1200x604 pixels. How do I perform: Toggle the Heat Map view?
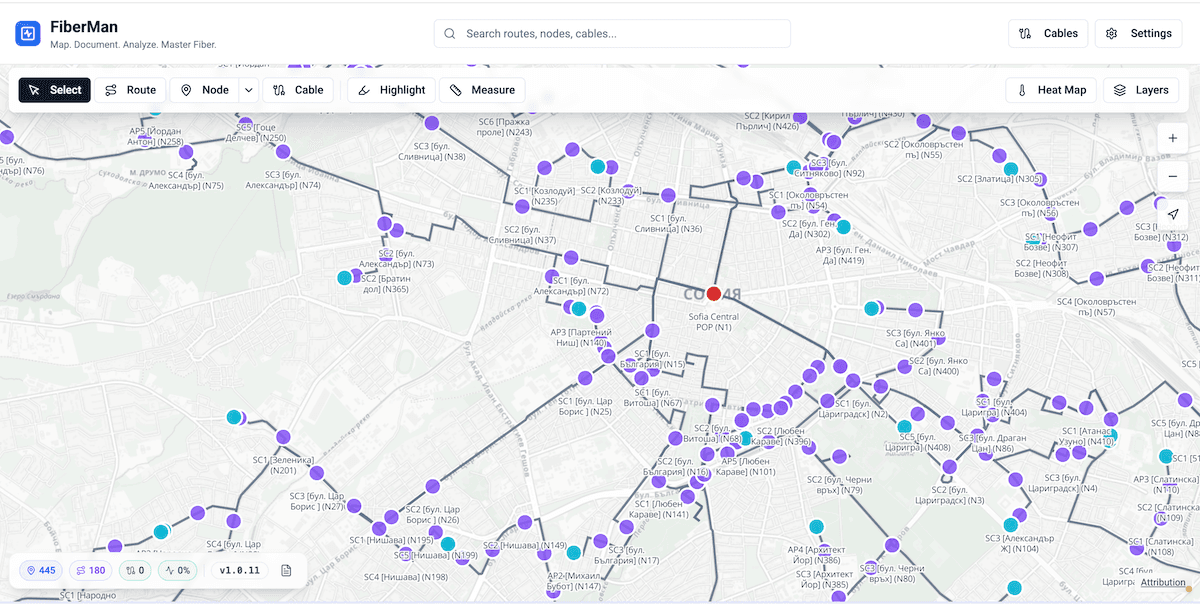[1050, 89]
